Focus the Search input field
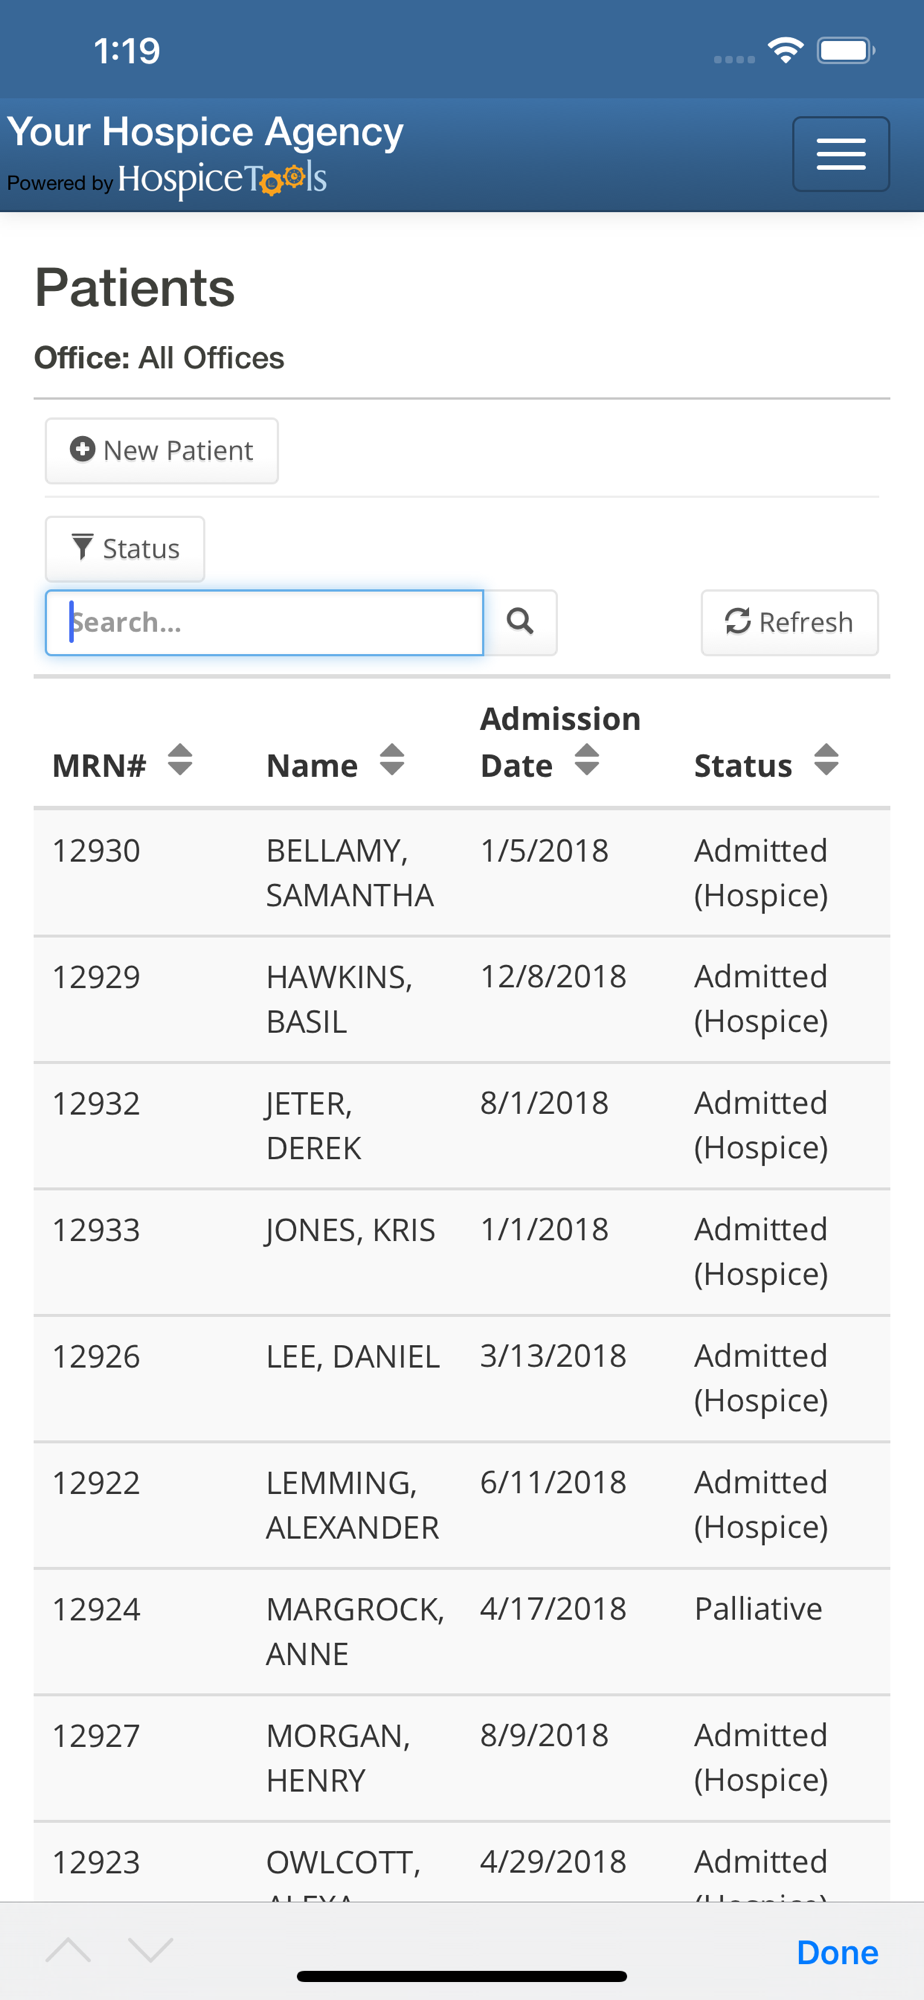Image resolution: width=924 pixels, height=2000 pixels. [x=265, y=622]
